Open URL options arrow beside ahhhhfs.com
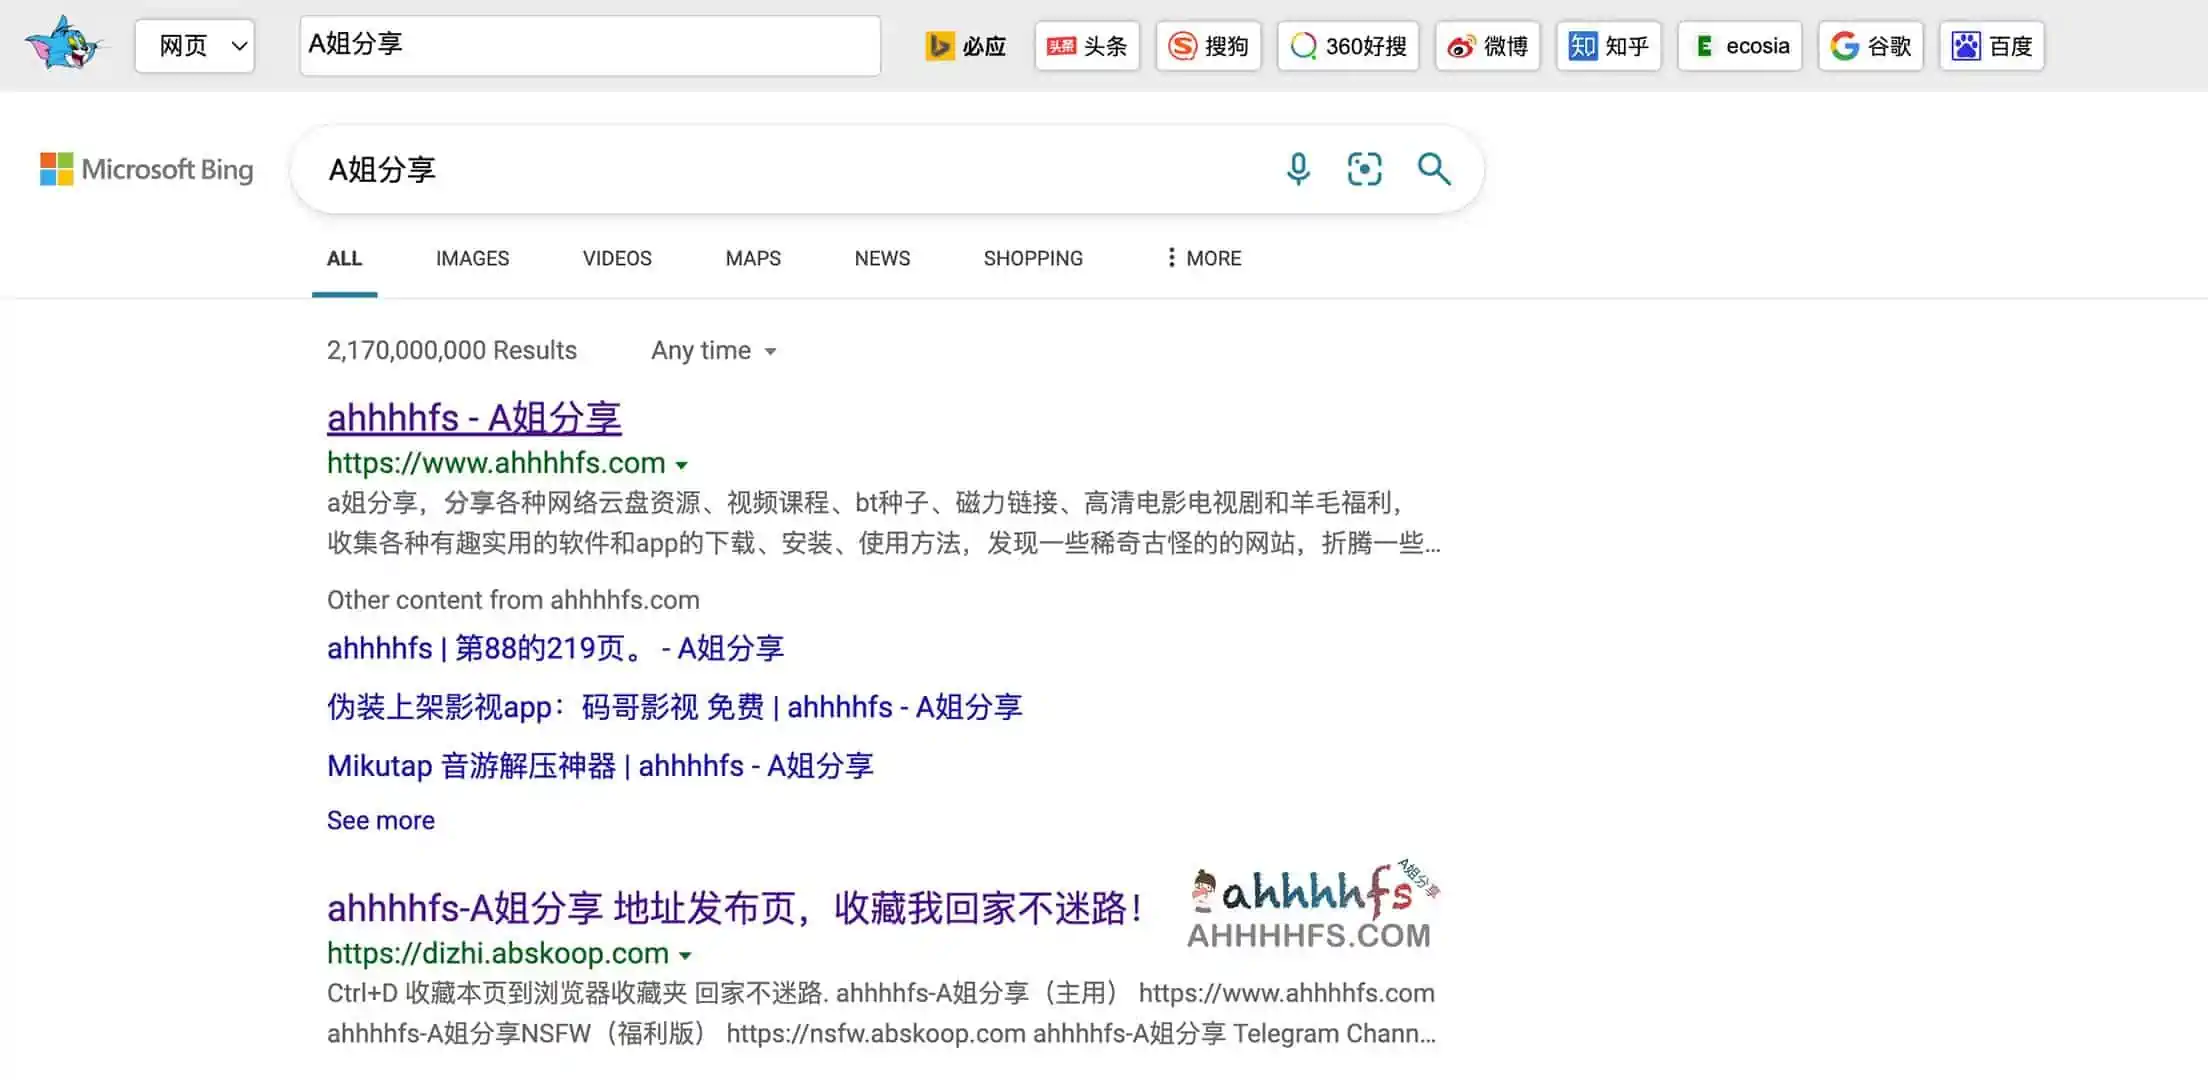Screen dimensions: 2208x1080 683,464
